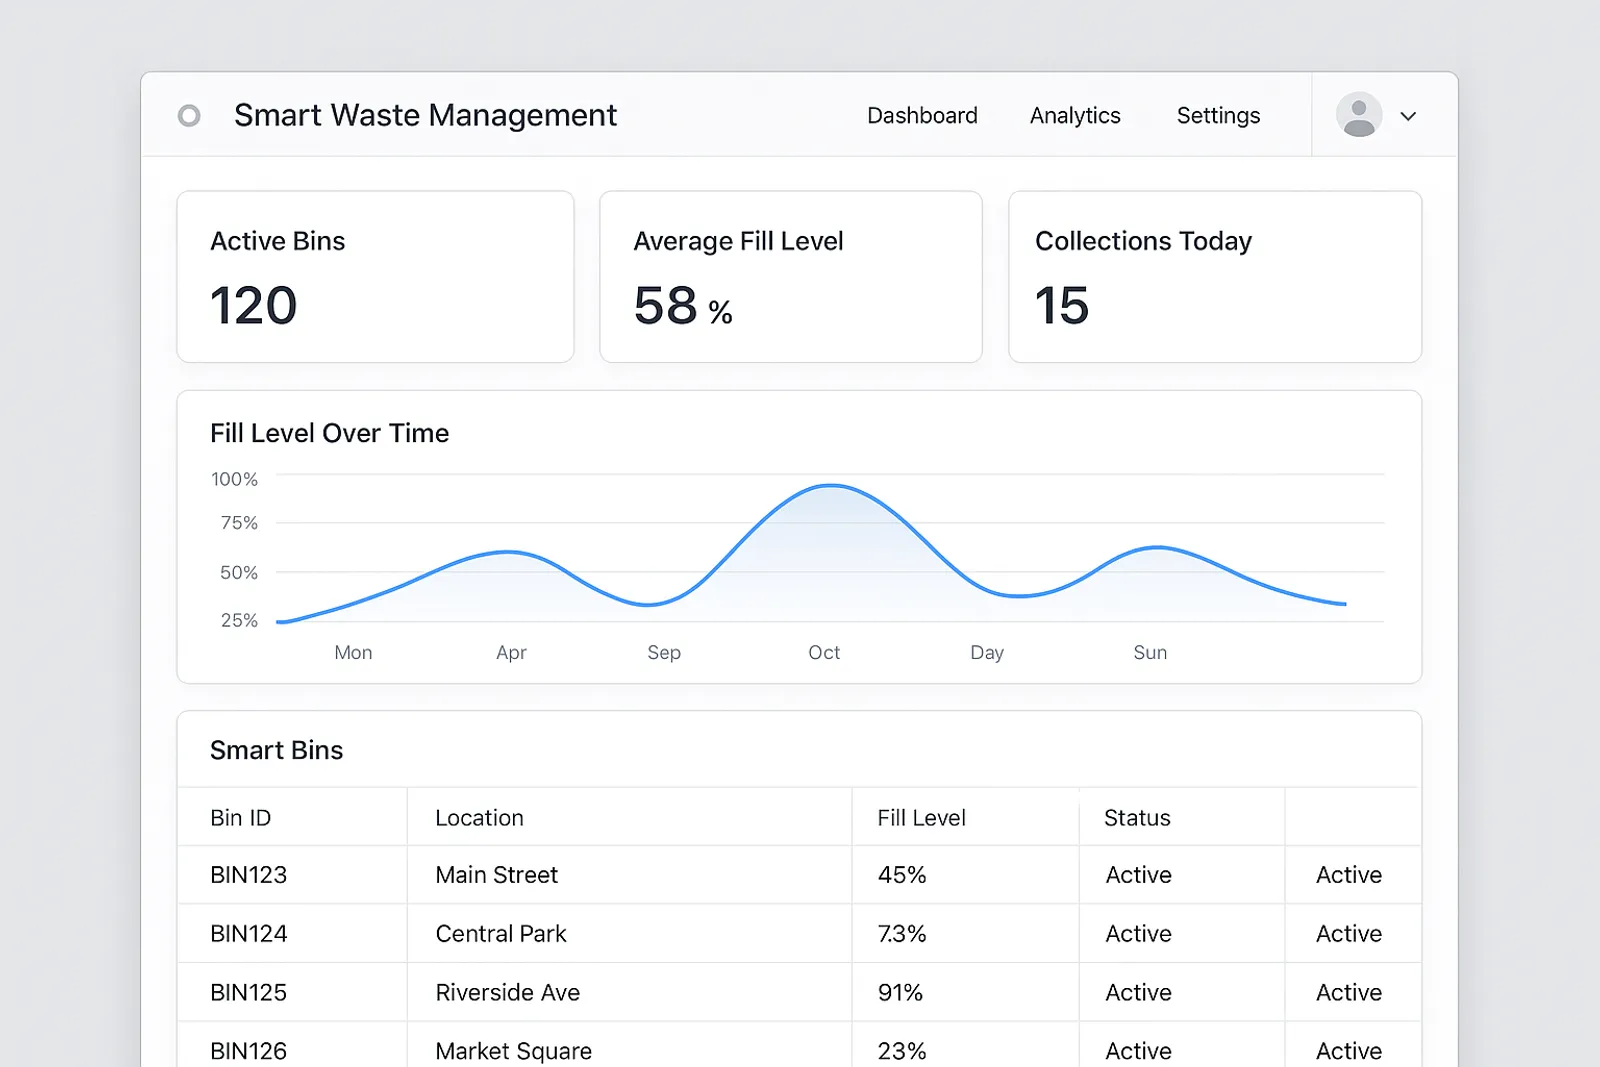Select the 100% axis label
This screenshot has width=1600, height=1067.
pos(234,479)
